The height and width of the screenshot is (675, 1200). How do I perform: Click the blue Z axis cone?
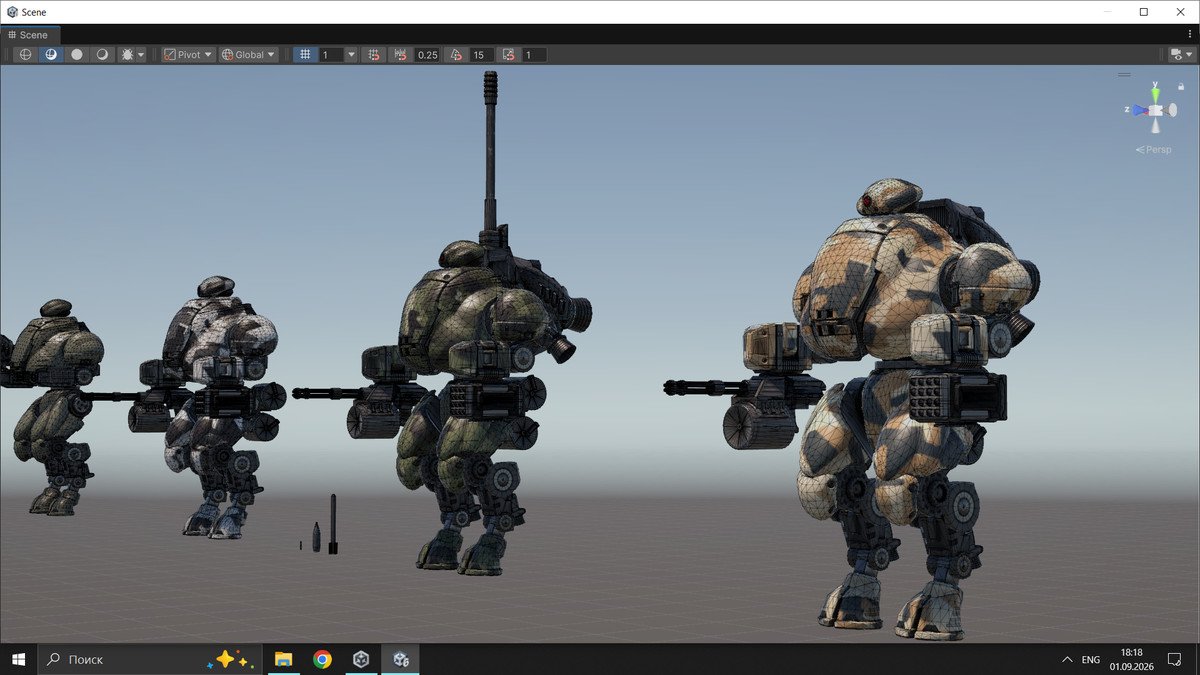click(x=1138, y=110)
